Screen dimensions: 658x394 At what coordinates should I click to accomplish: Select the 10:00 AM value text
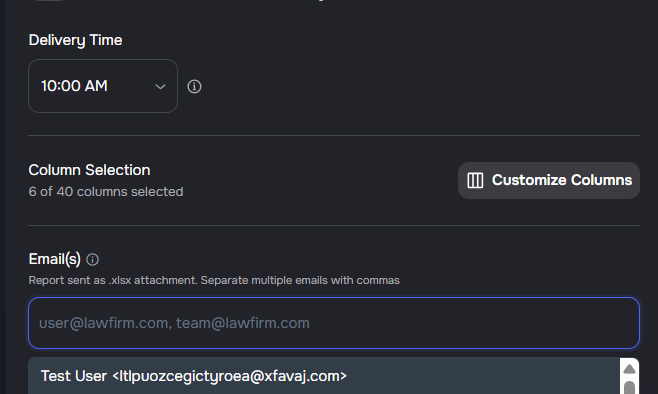pyautogui.click(x=74, y=86)
